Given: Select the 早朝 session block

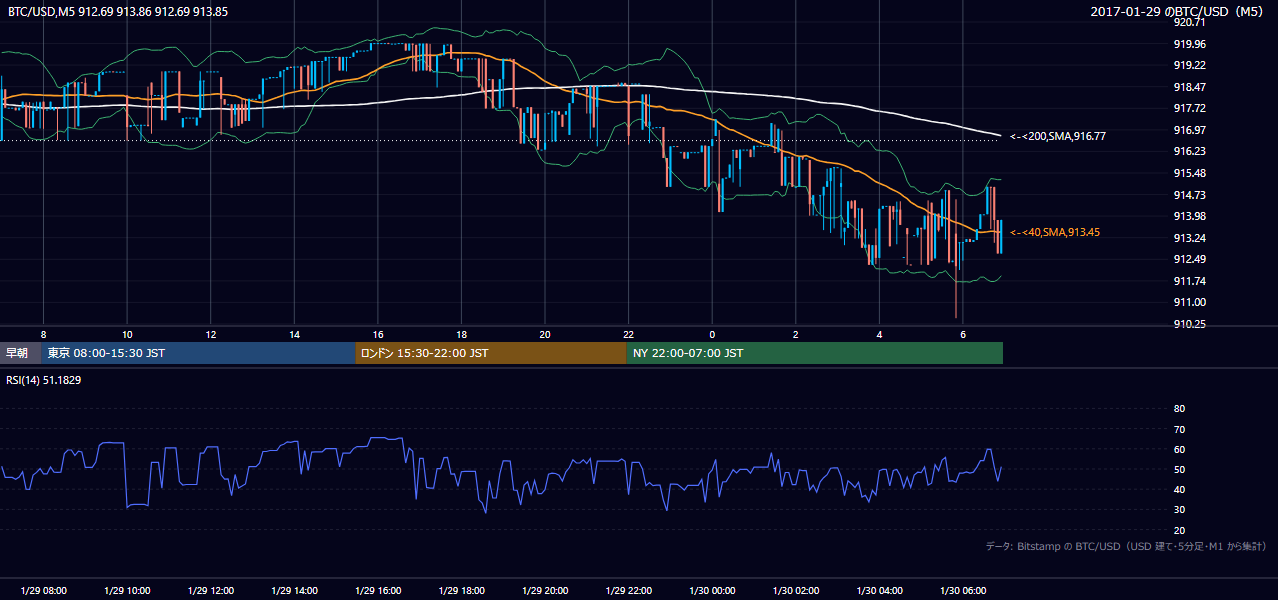Looking at the screenshot, I should [x=20, y=353].
